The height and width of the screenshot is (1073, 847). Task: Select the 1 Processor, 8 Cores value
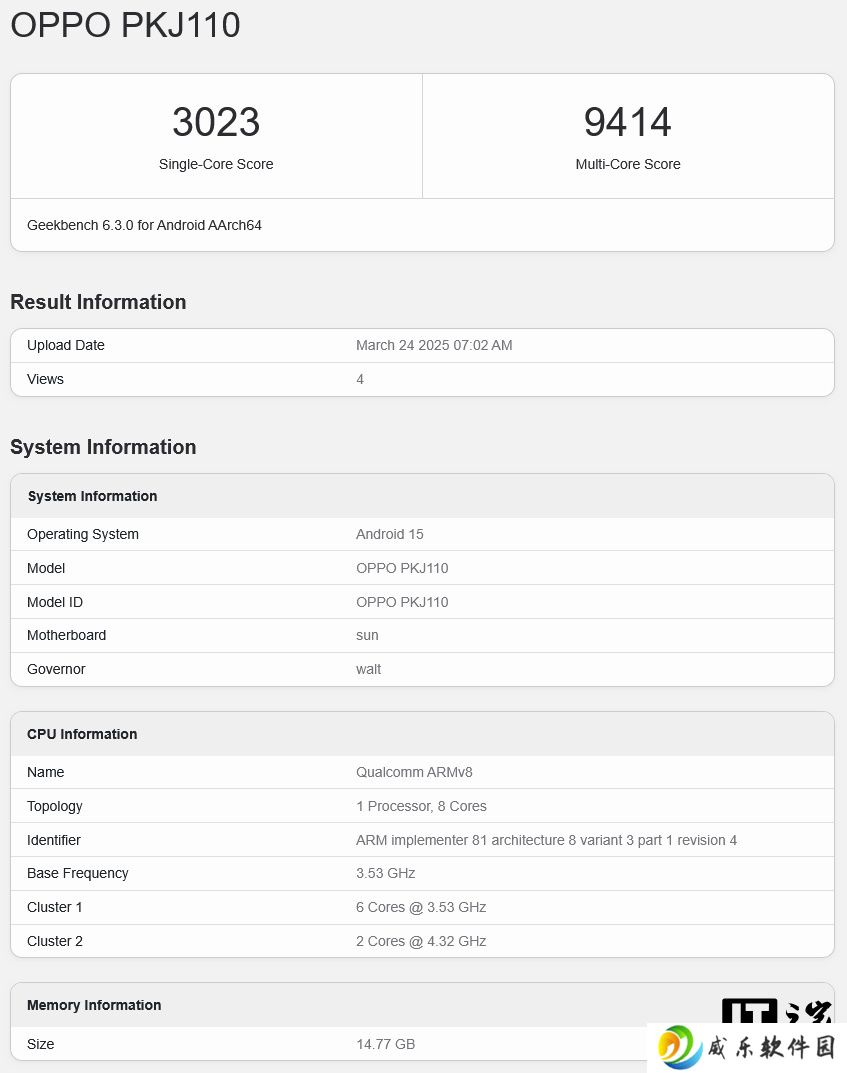click(421, 806)
